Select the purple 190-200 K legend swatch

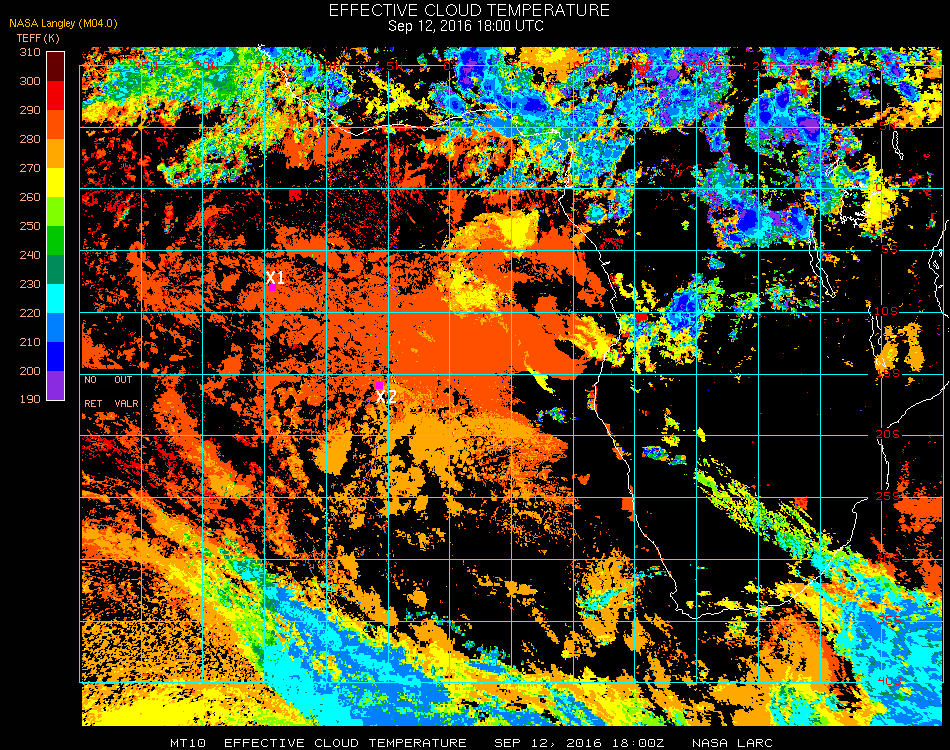click(x=55, y=385)
